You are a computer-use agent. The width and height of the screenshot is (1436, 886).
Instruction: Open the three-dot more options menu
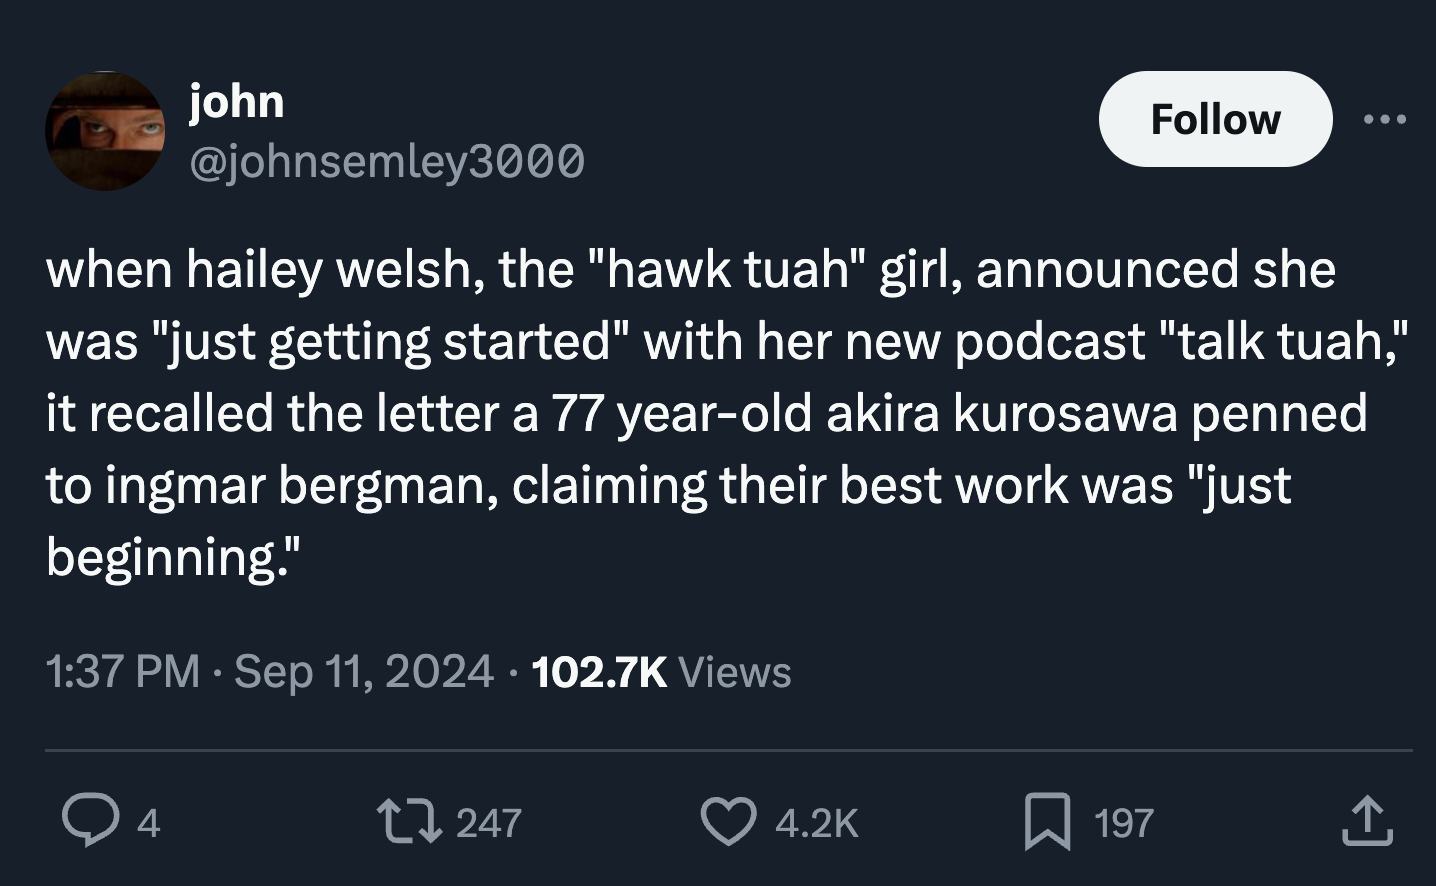click(1385, 120)
